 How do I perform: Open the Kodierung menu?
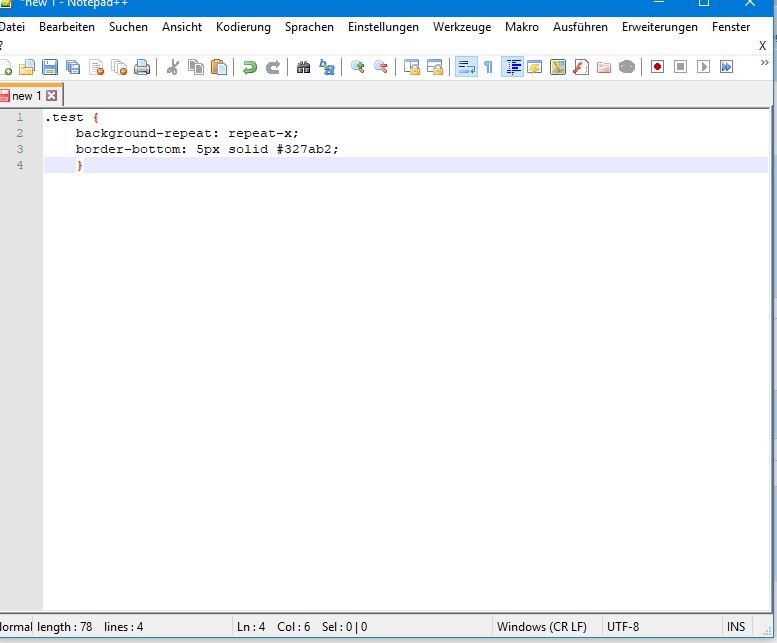tap(243, 27)
